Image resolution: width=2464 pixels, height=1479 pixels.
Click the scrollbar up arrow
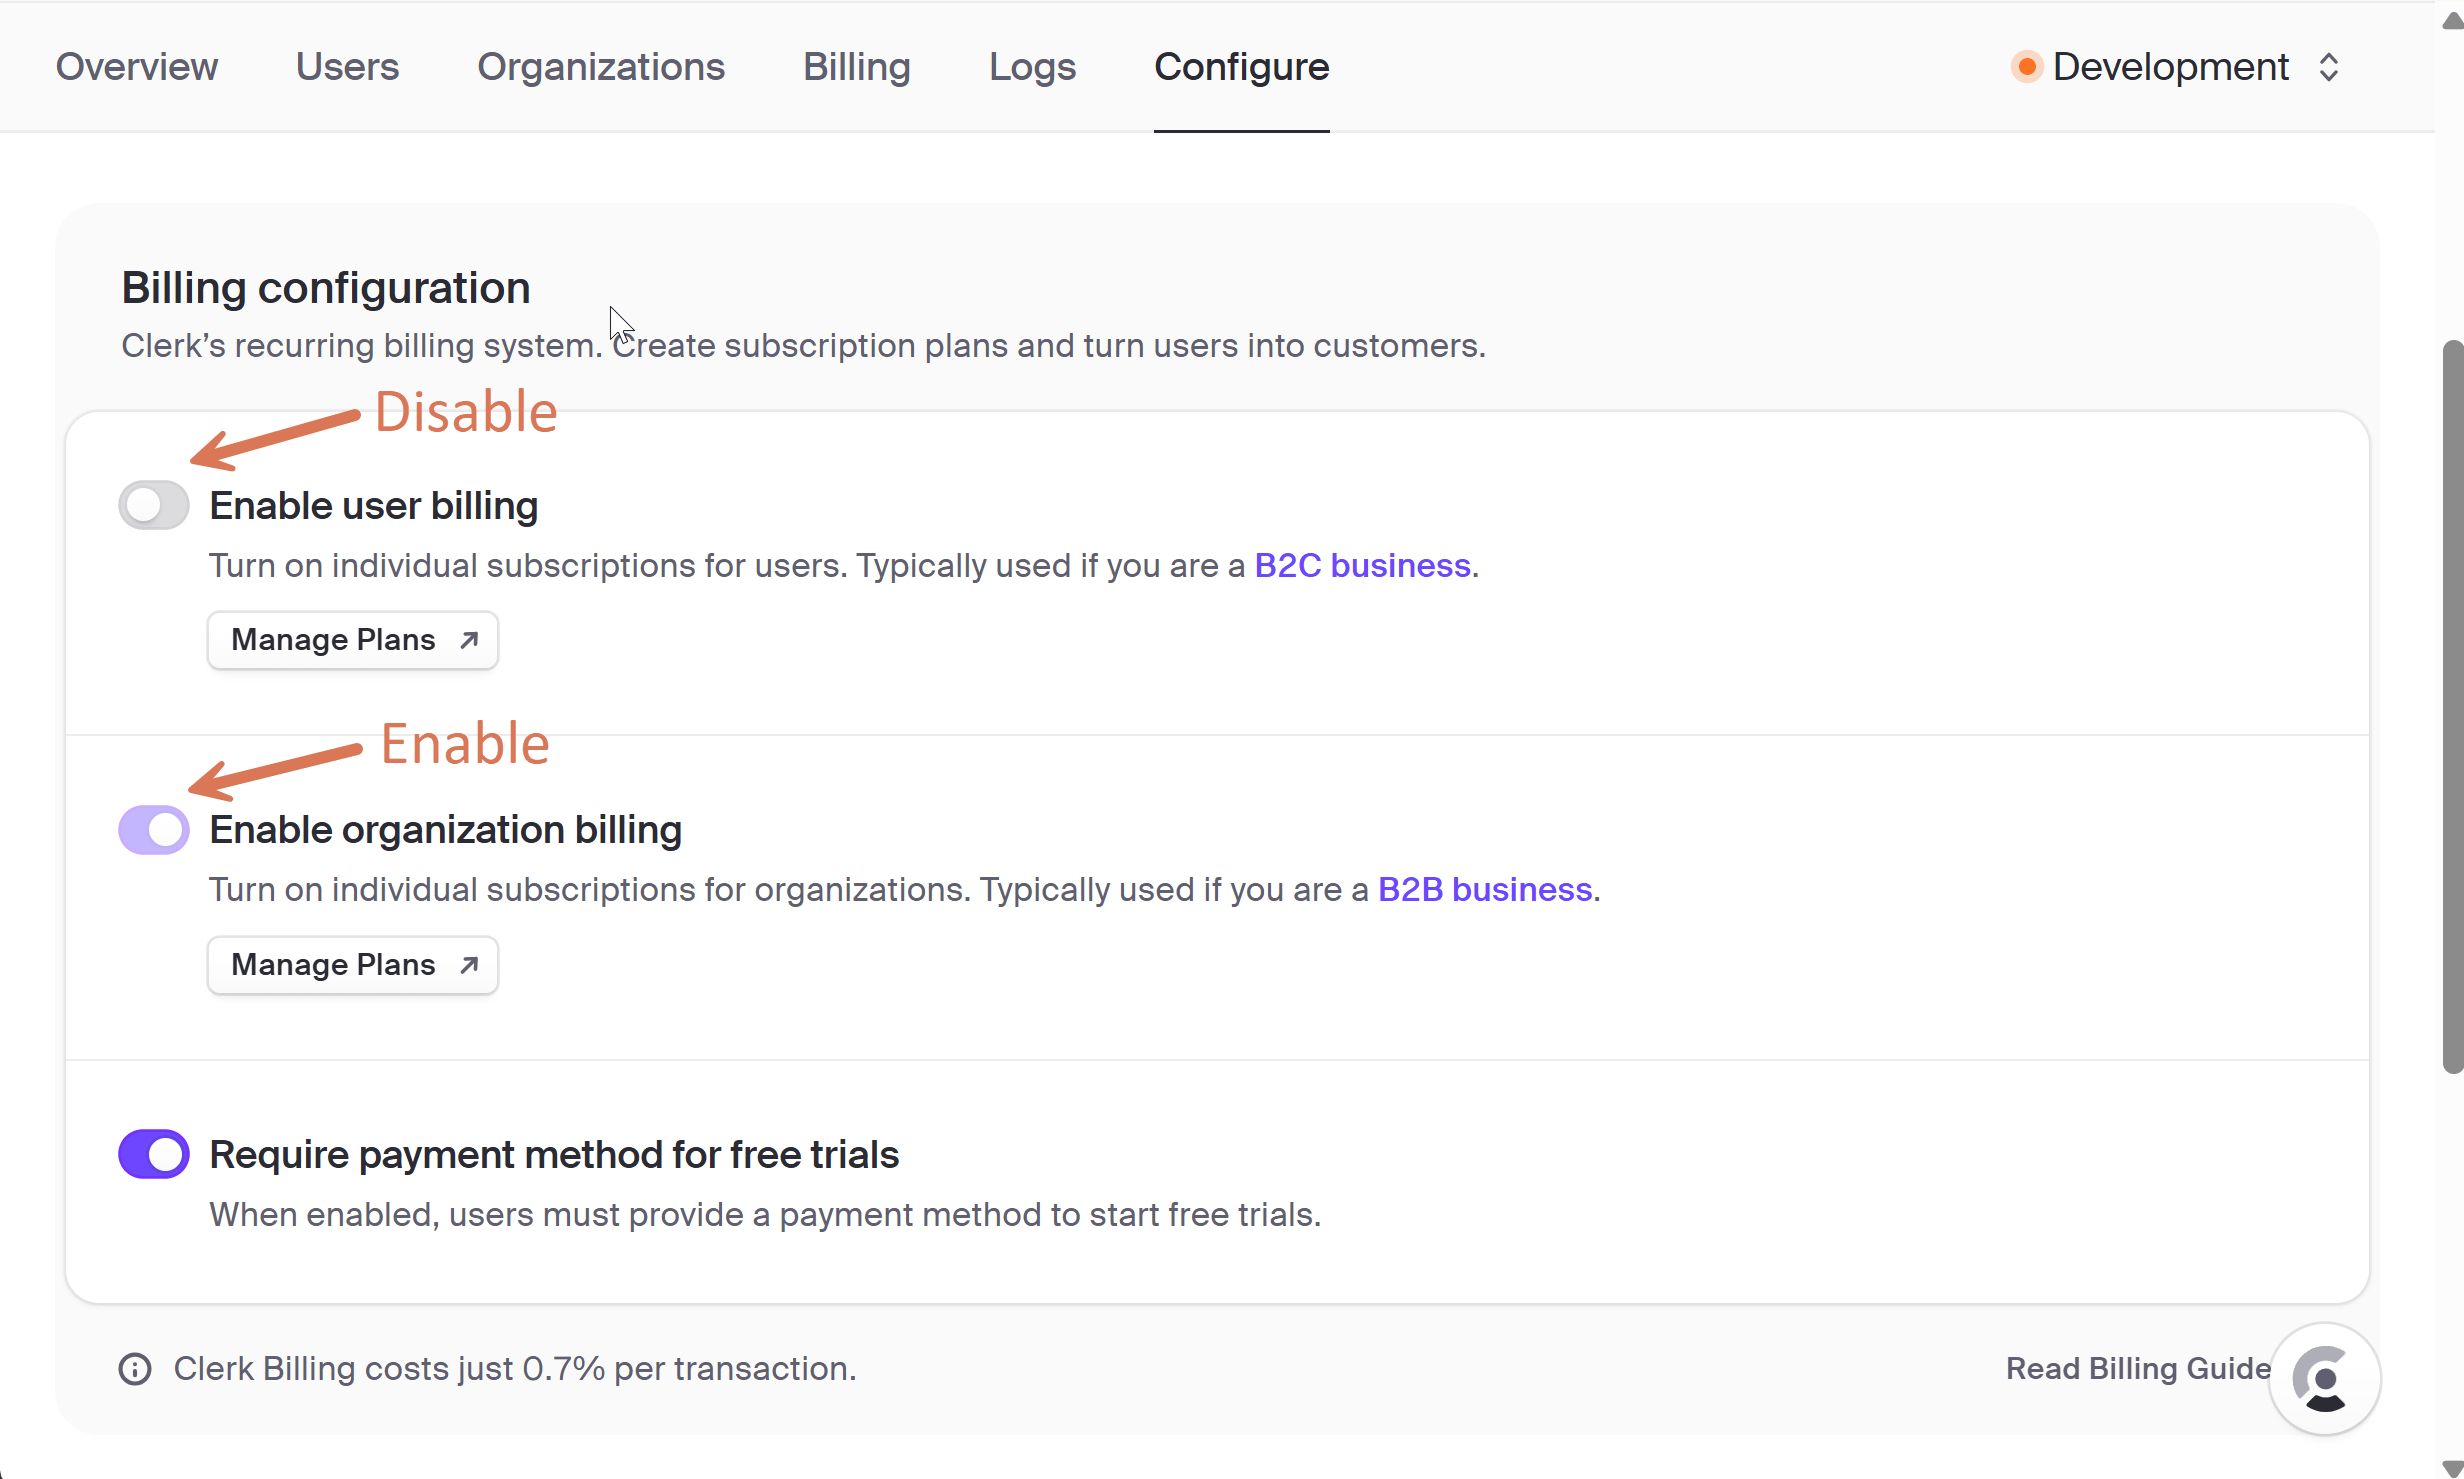(x=2452, y=22)
